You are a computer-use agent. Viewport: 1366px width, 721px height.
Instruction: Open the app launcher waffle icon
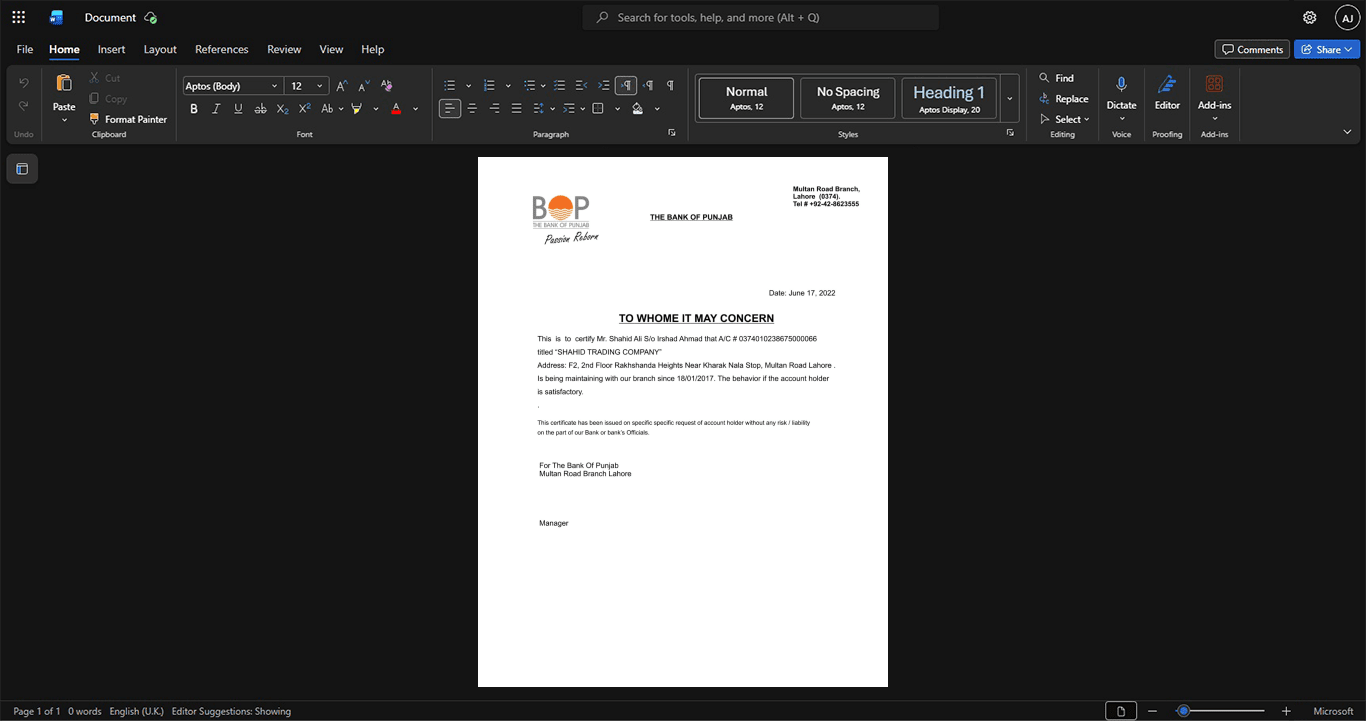pos(18,17)
